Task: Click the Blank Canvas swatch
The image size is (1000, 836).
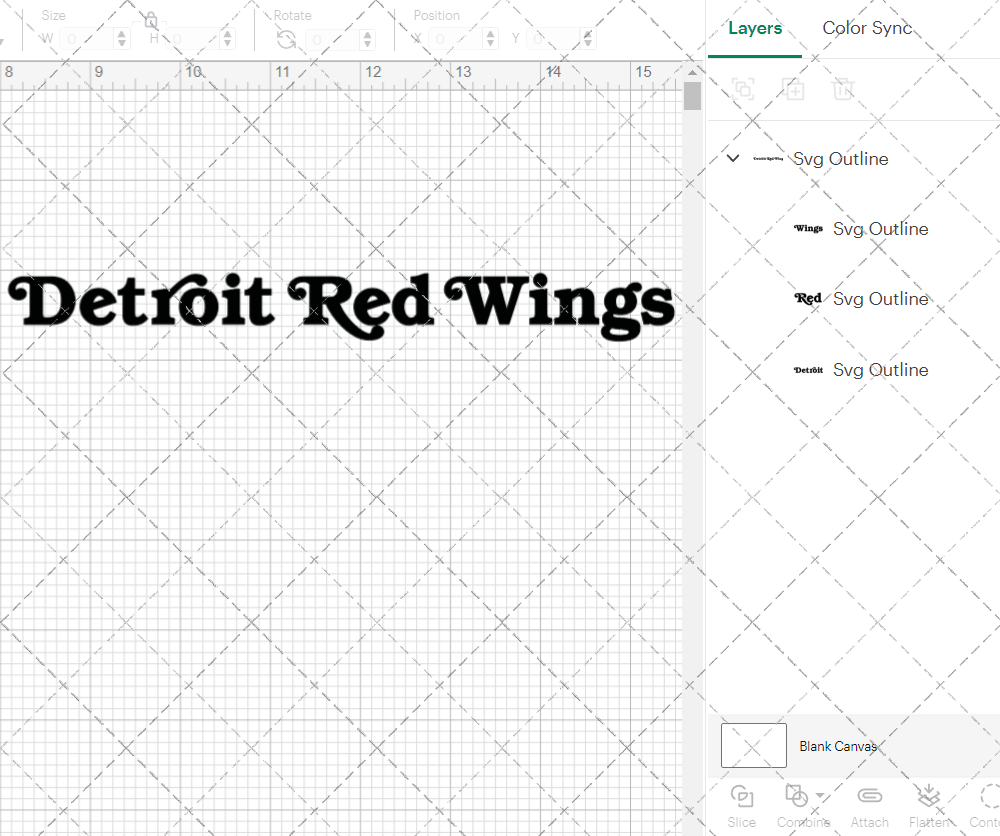Action: (753, 745)
